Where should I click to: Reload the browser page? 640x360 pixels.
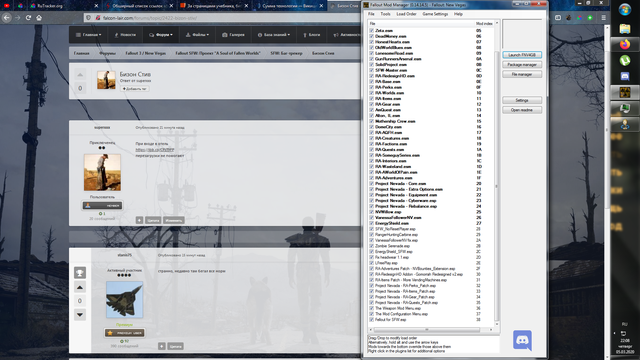28,18
